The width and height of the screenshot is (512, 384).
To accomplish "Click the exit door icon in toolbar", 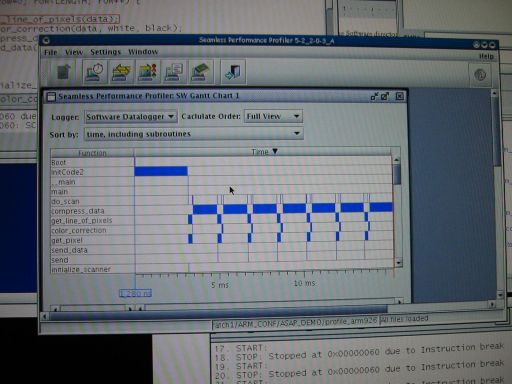I will point(233,72).
